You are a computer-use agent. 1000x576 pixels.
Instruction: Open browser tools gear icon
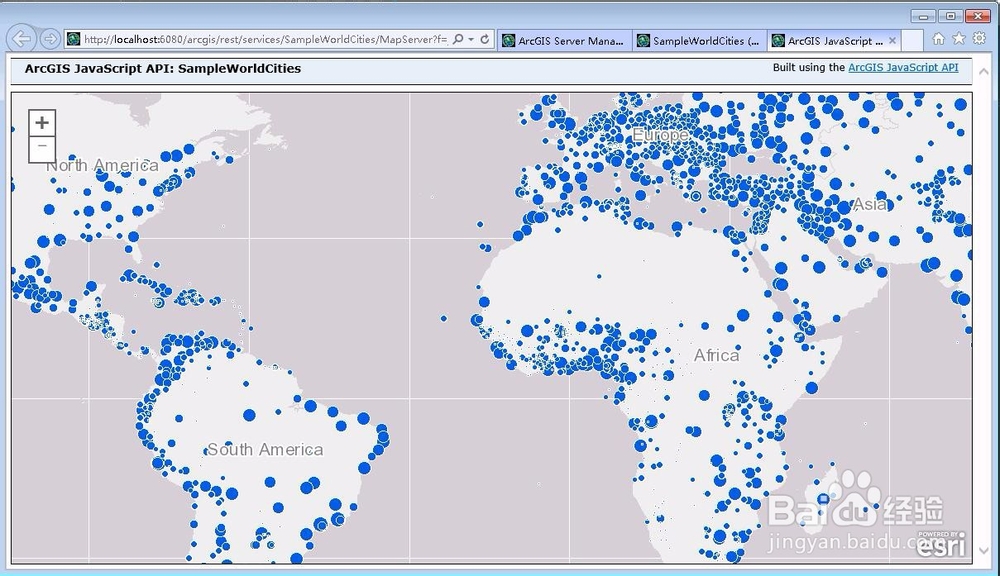(980, 39)
